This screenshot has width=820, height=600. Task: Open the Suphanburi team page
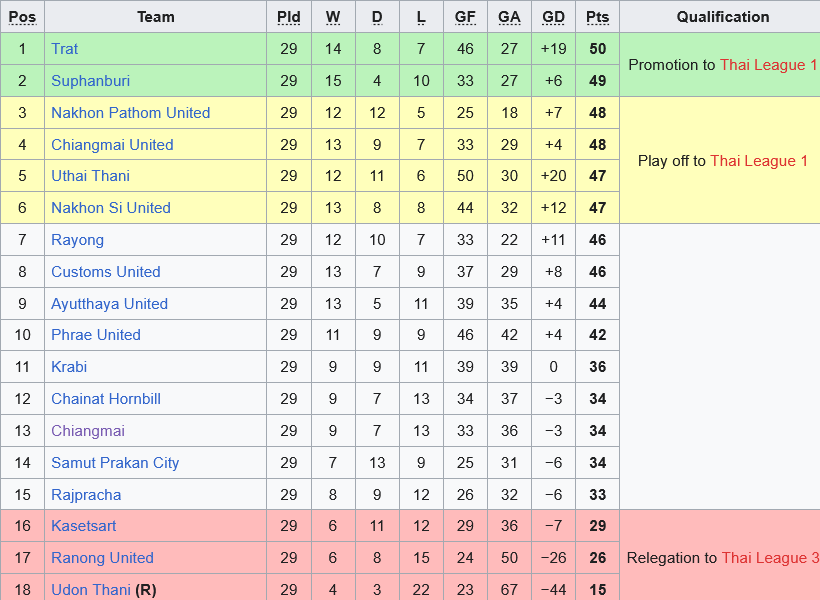click(90, 81)
